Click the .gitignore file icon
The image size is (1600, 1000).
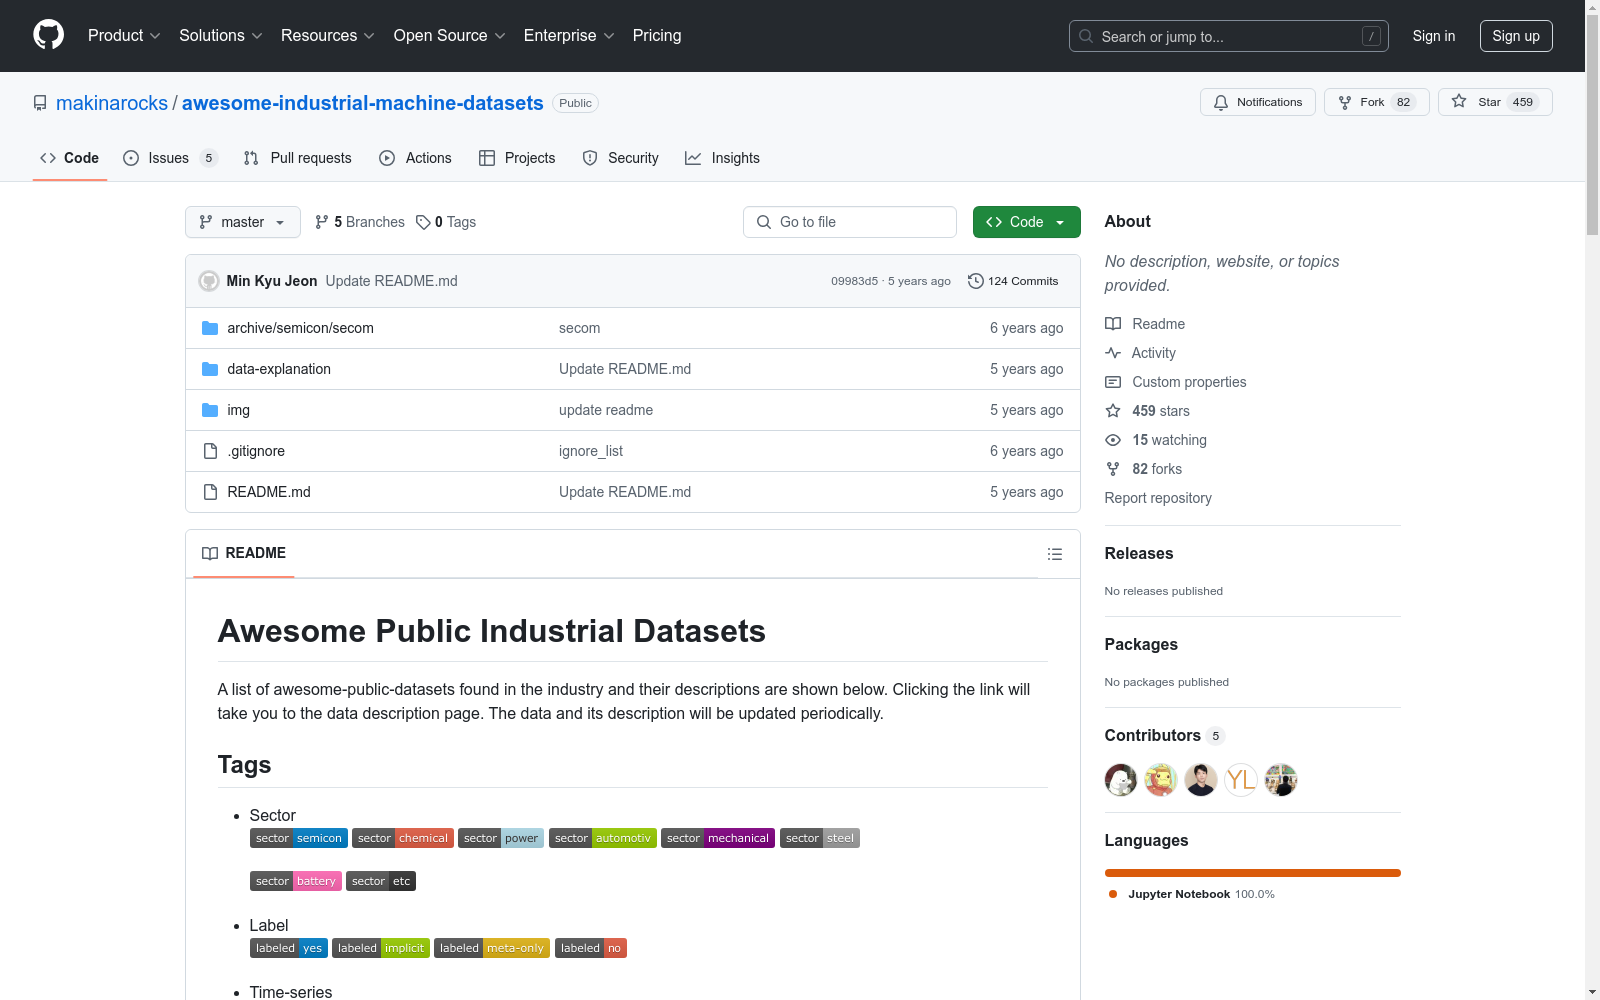coord(210,451)
